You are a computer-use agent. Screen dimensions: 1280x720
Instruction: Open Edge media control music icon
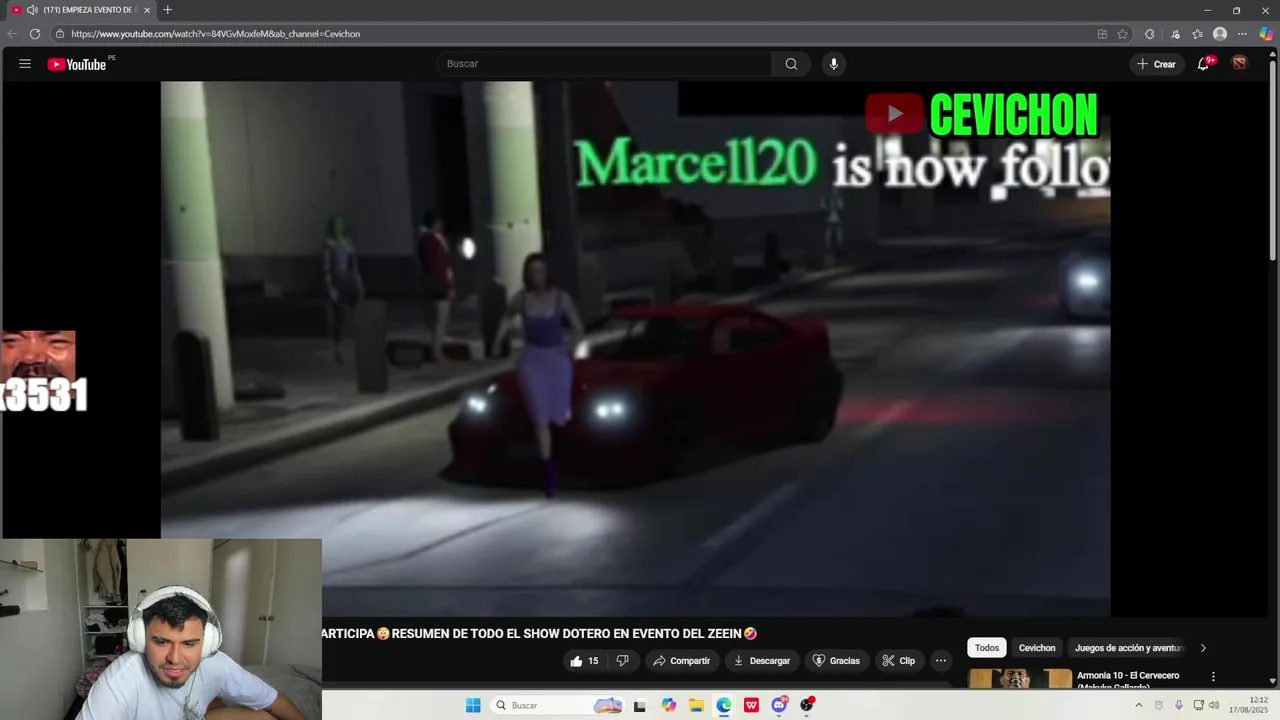pyautogui.click(x=1174, y=34)
